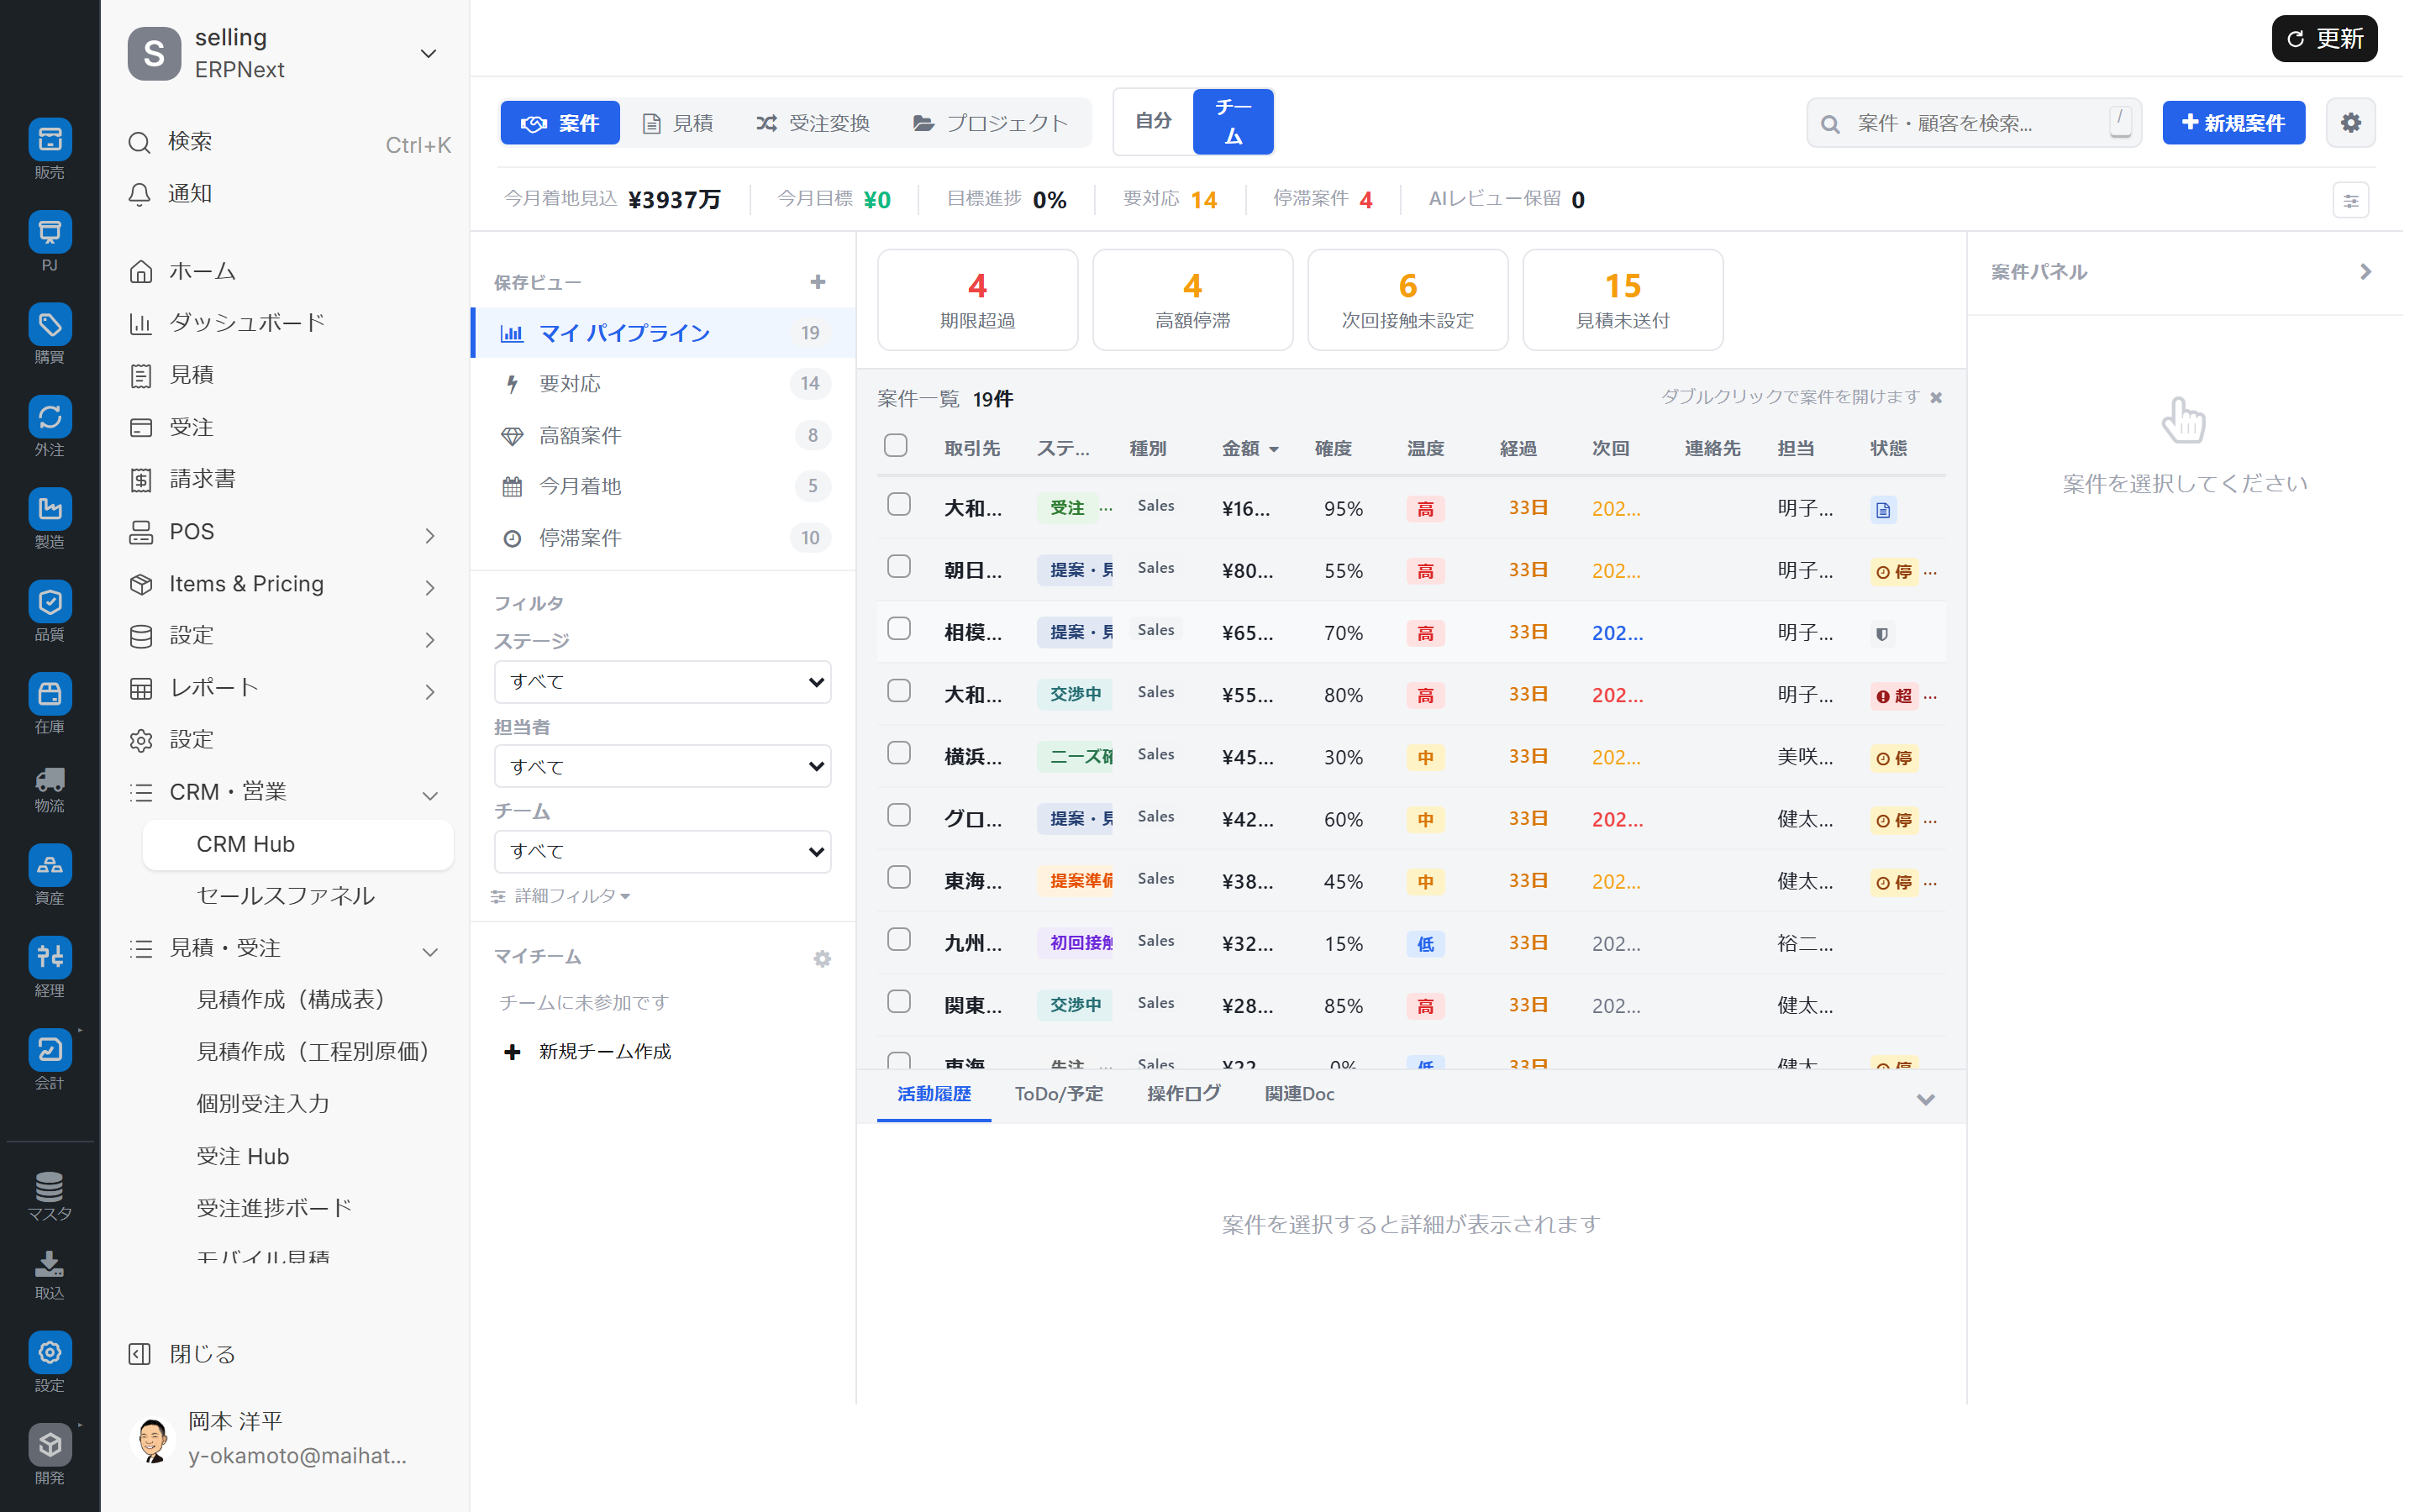The image size is (2420, 1512).
Task: Open the 担当者 filter dropdown
Action: tap(662, 767)
